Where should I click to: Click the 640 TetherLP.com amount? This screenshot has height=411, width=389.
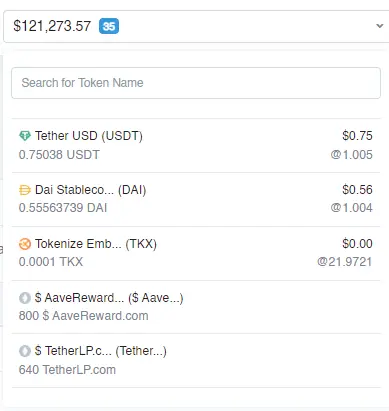[x=67, y=370]
